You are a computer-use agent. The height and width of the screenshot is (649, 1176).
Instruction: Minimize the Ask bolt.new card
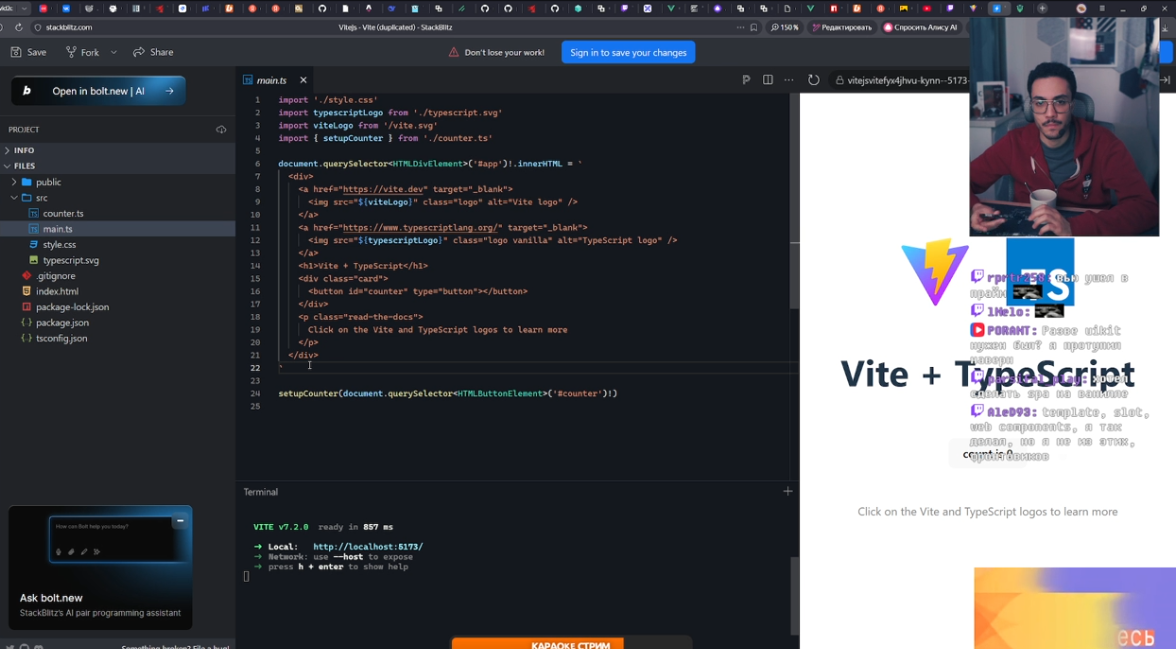[180, 520]
